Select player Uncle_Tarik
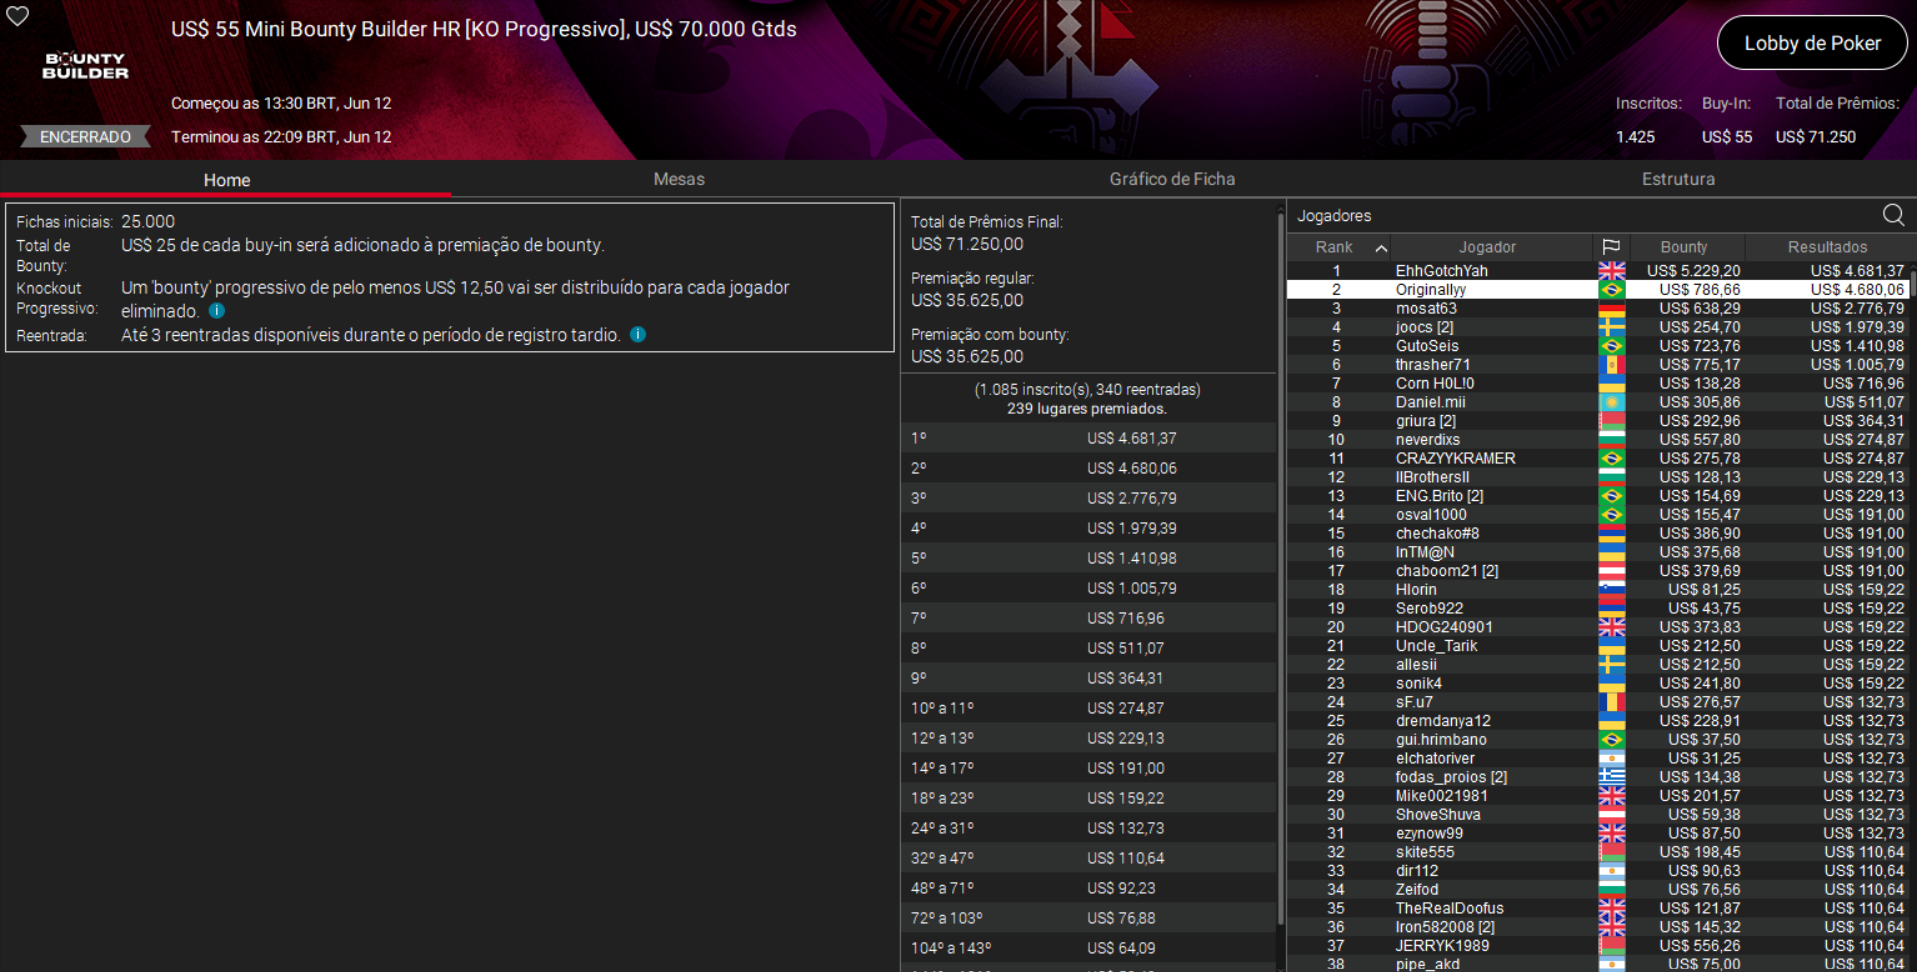The image size is (1917, 972). (x=1436, y=646)
